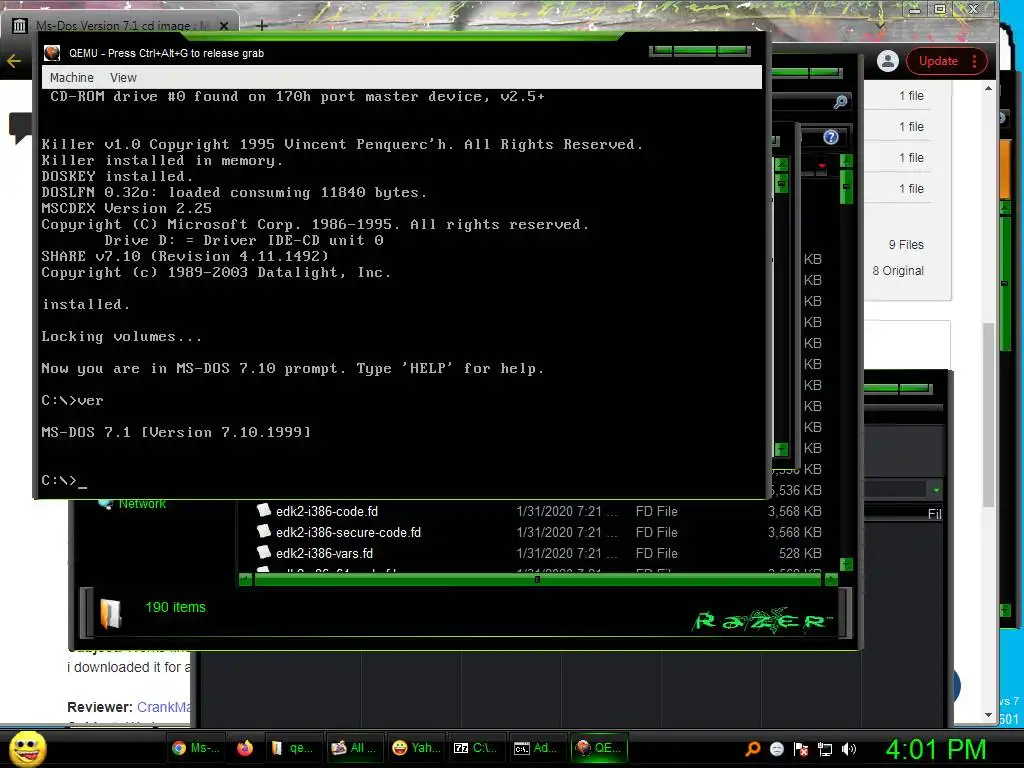Click the dropdown arrow in lower explorer window
This screenshot has width=1024, height=768.
click(936, 490)
